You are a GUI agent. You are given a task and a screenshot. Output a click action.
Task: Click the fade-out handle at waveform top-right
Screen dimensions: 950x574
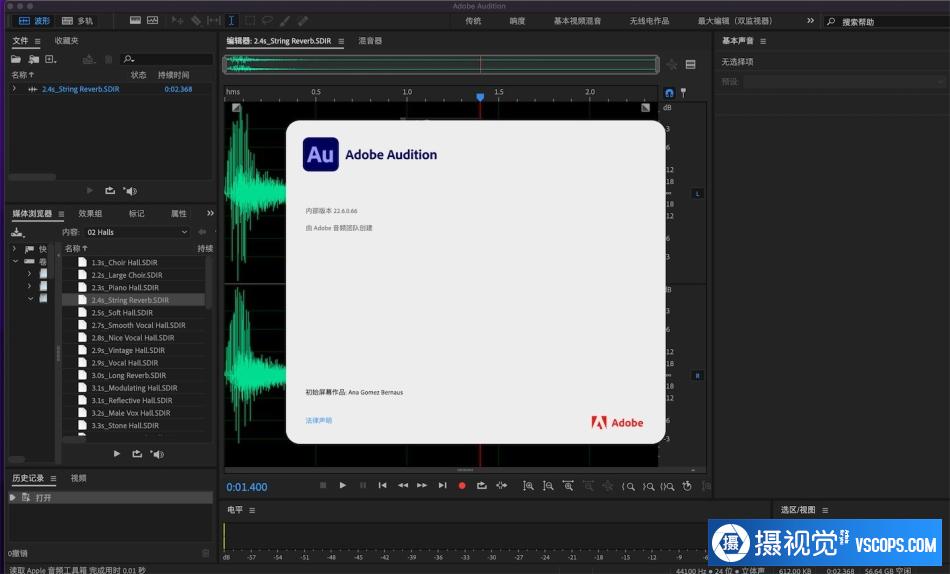645,107
